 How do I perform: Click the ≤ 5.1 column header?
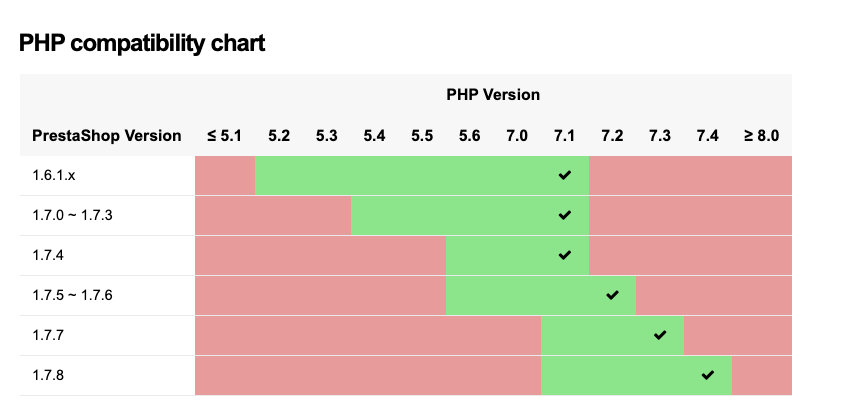pos(225,135)
